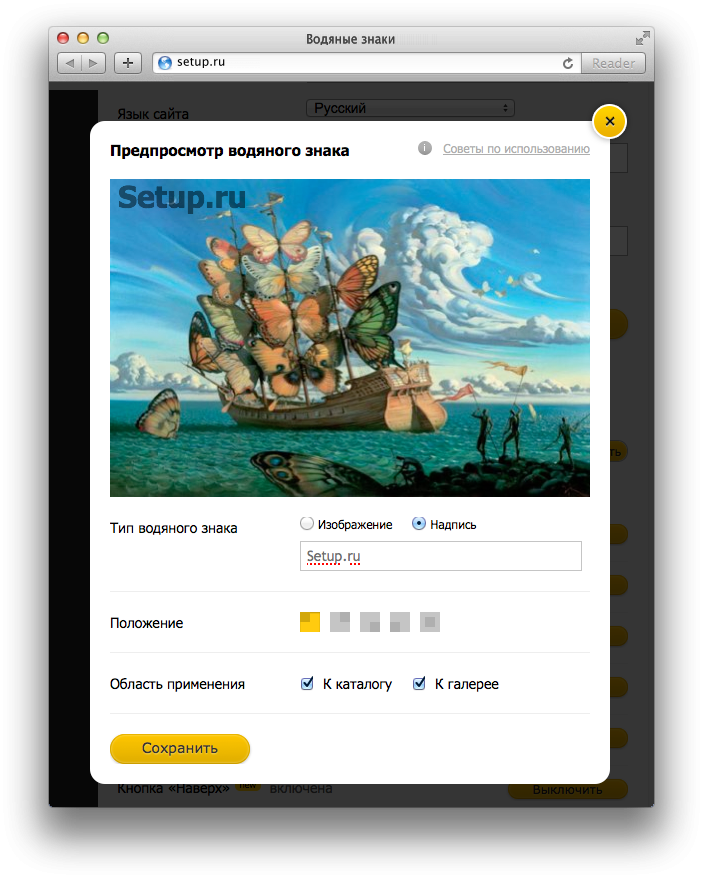Go forward with the browser forward arrow
Image resolution: width=703 pixels, height=878 pixels.
[94, 63]
